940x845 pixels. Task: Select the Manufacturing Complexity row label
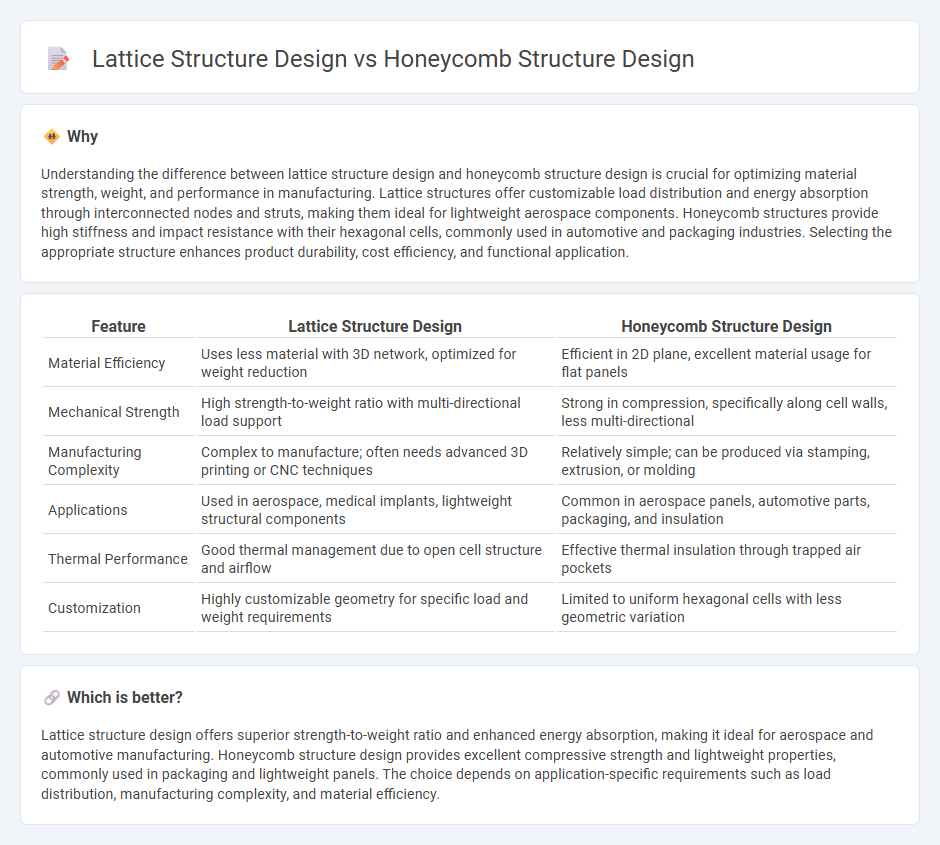[x=95, y=461]
